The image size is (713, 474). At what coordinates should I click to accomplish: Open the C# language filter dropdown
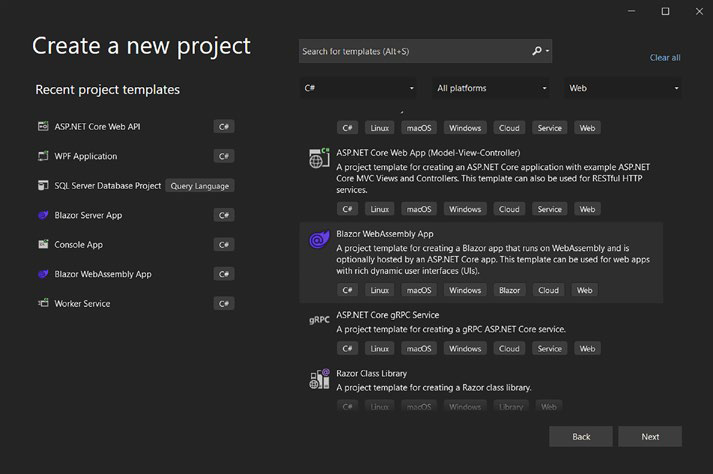(358, 88)
